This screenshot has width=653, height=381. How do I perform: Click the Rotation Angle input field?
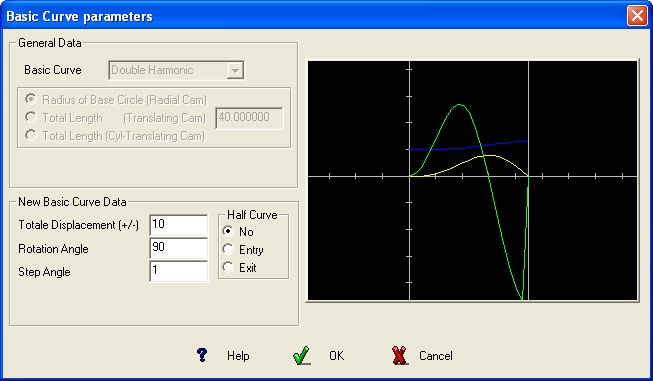(179, 249)
